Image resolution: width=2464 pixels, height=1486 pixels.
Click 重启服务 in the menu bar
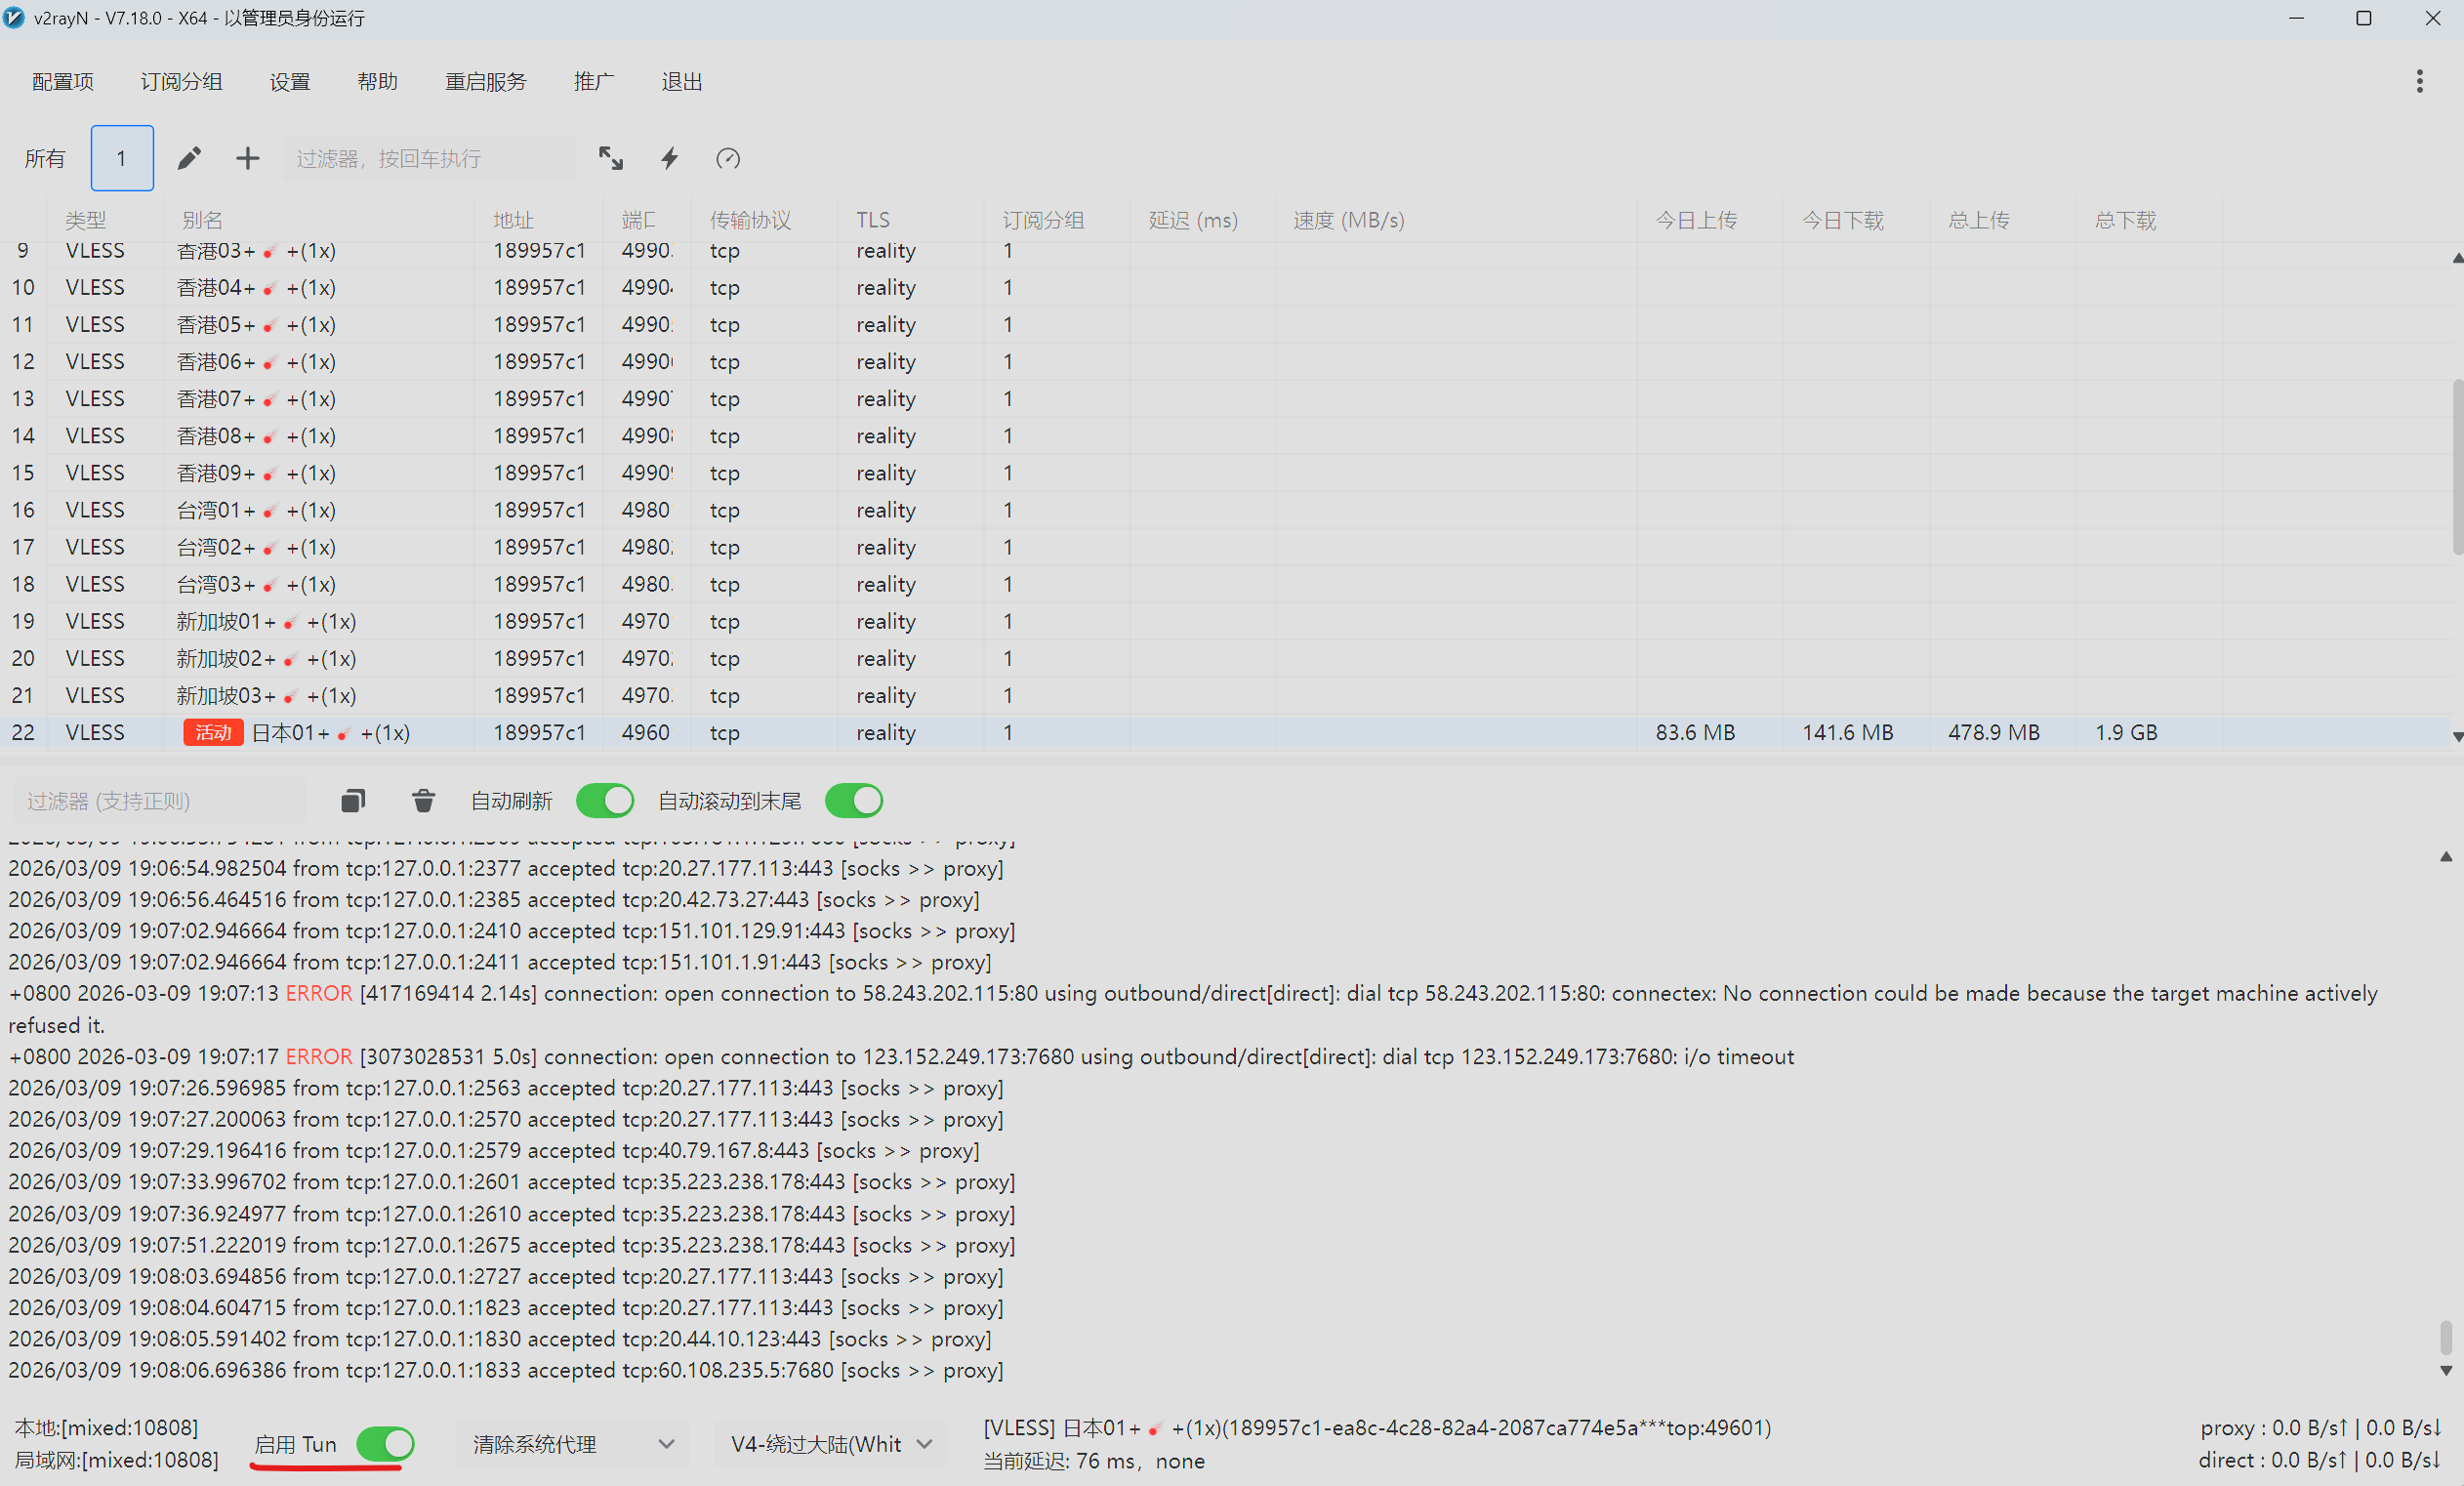click(485, 81)
